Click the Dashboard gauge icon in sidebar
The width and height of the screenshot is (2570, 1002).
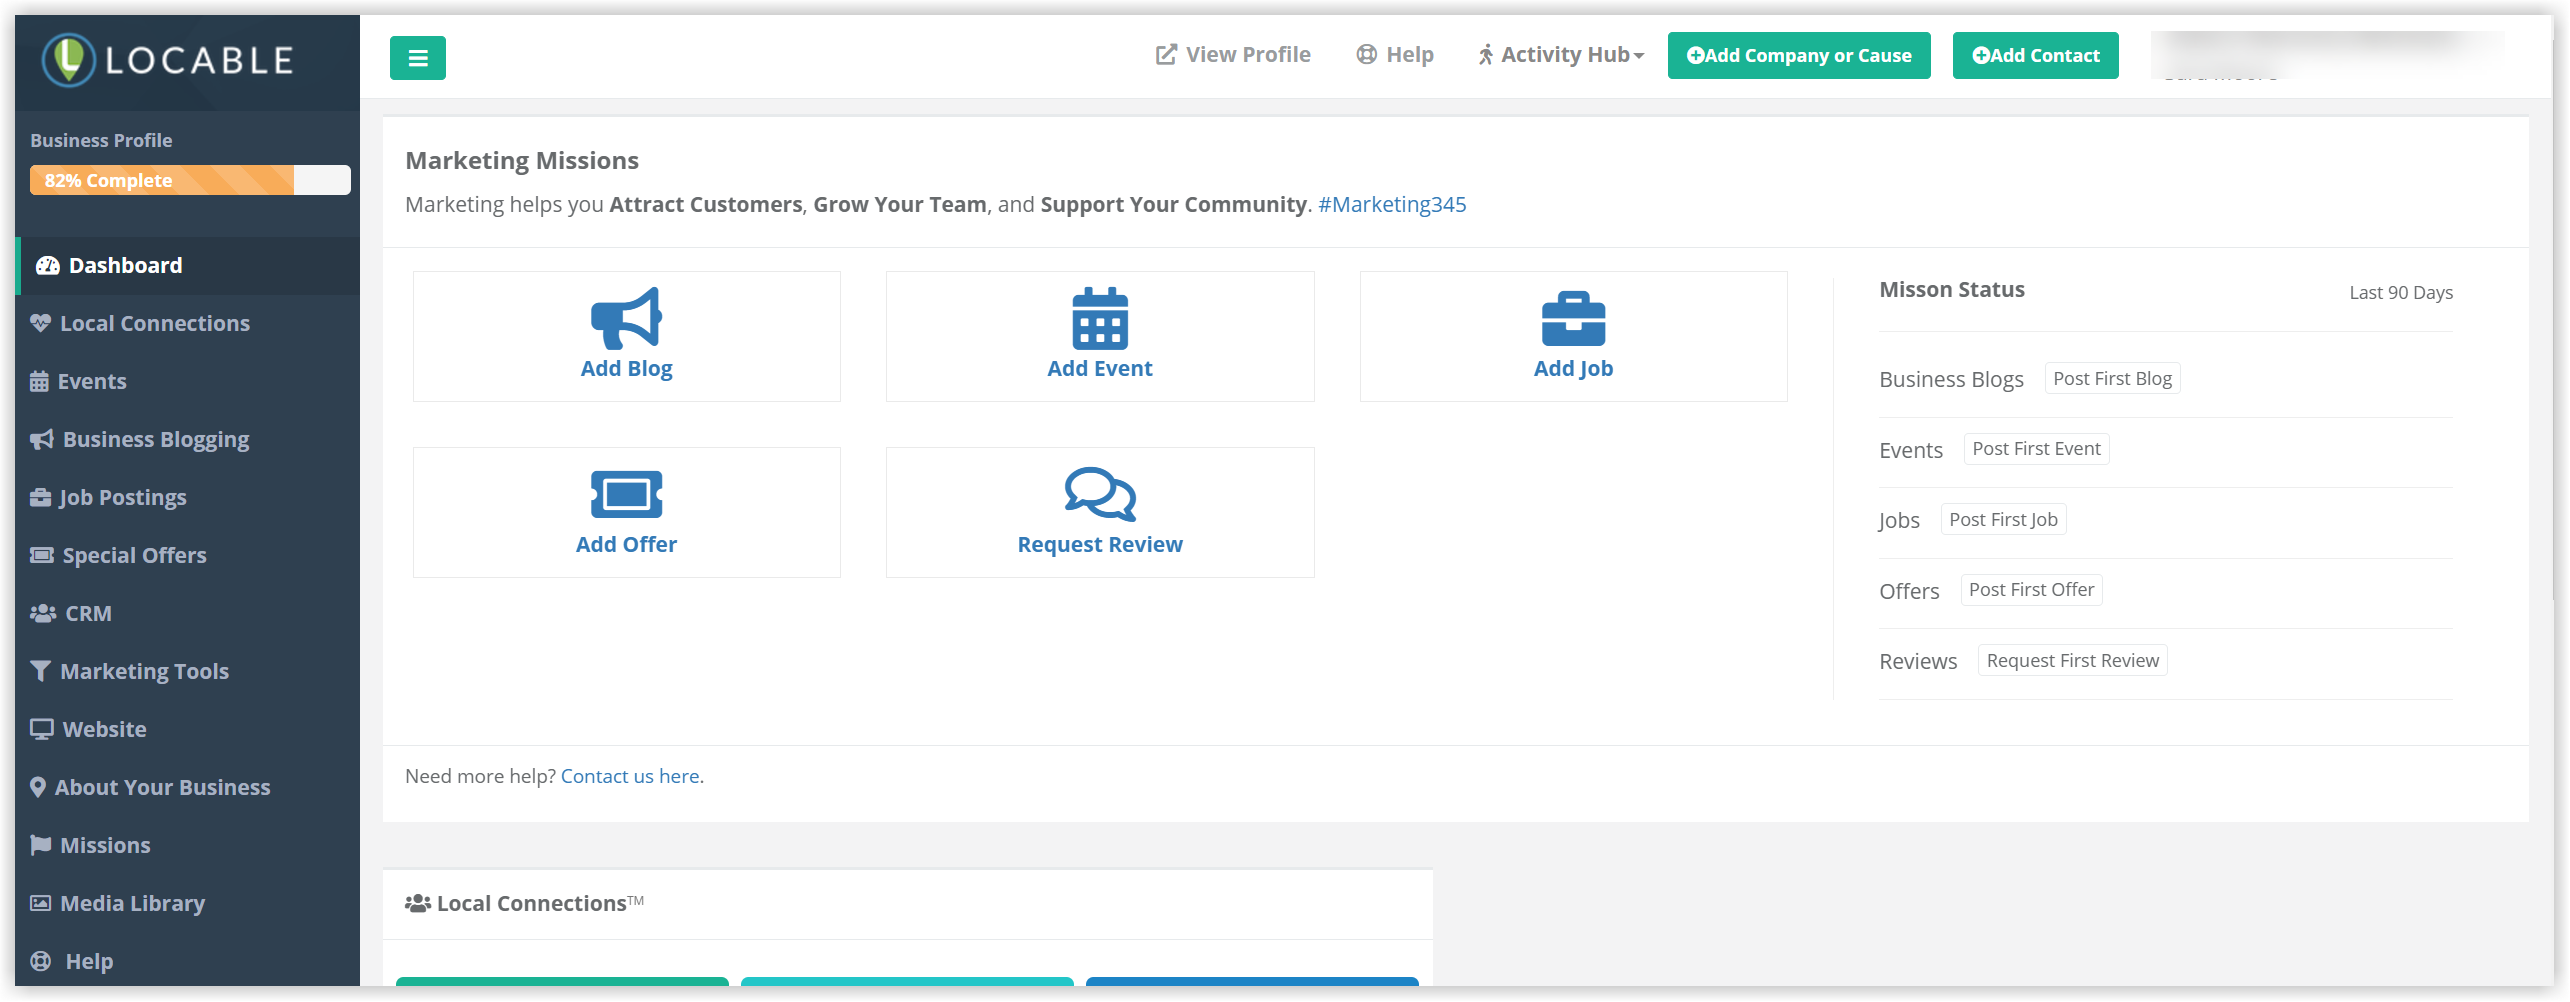[x=48, y=266]
